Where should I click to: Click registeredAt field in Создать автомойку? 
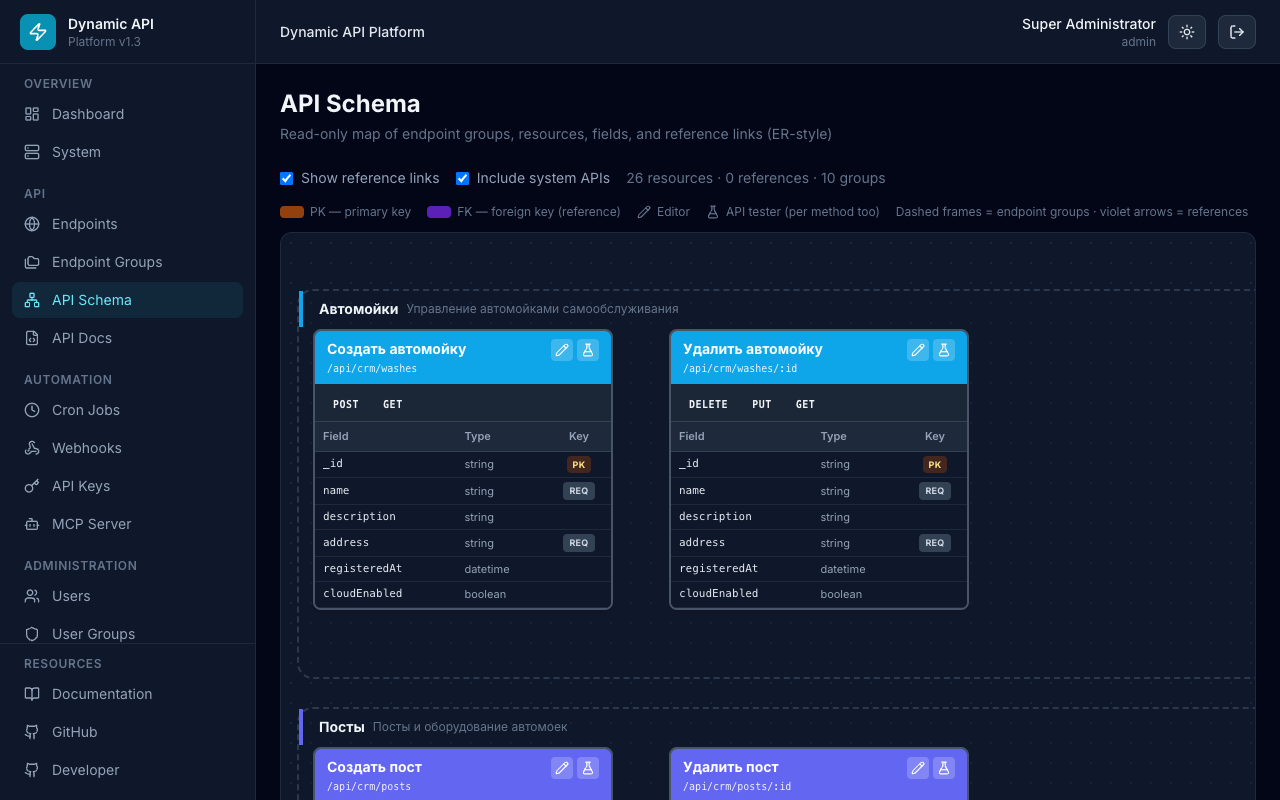pyautogui.click(x=362, y=568)
